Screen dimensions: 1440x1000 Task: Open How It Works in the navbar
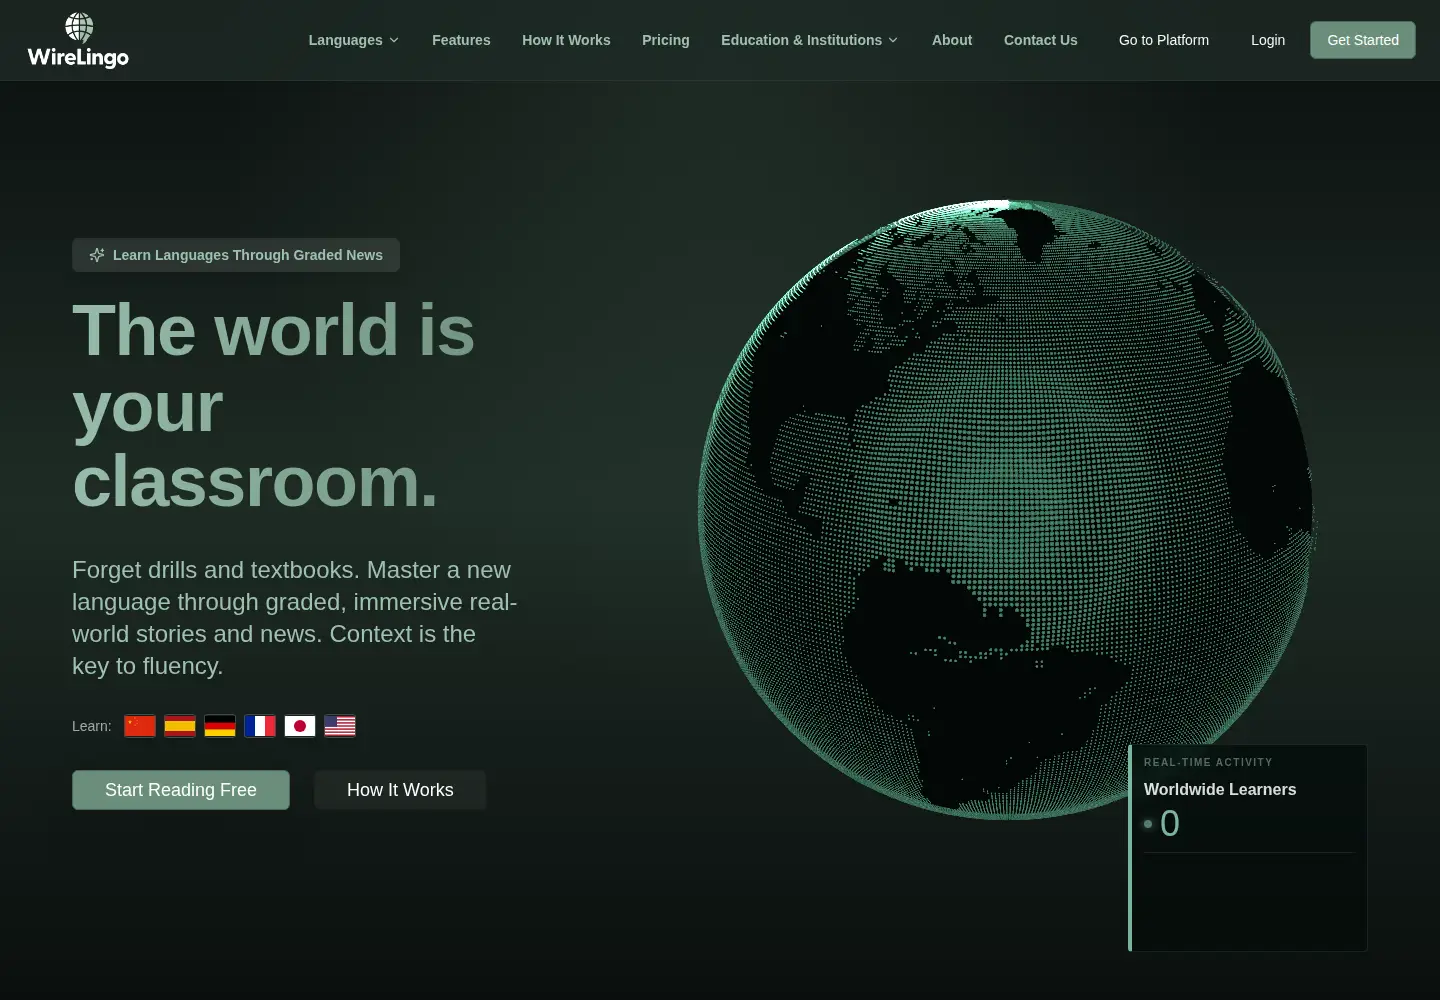566,40
